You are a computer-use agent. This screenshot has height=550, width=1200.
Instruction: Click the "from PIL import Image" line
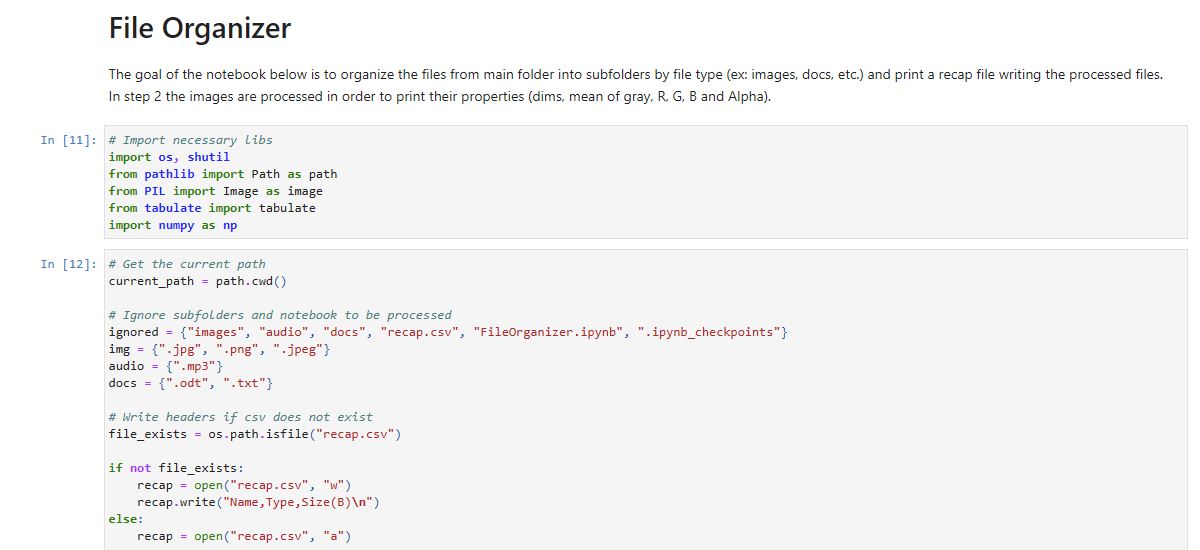(216, 191)
